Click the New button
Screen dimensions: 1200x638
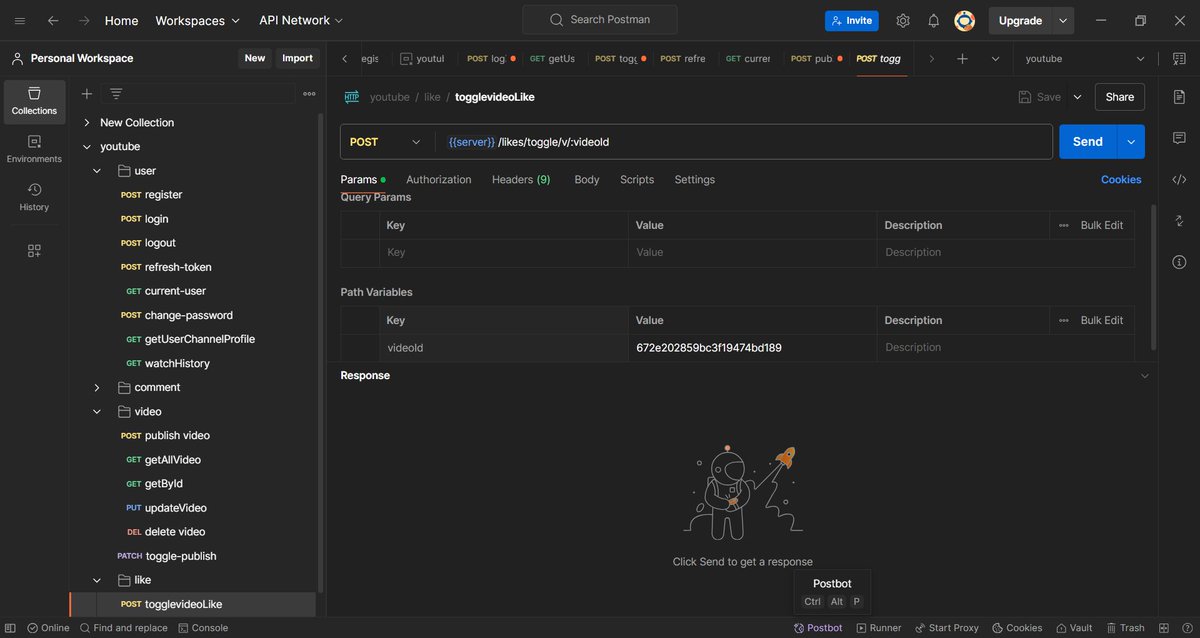[255, 58]
